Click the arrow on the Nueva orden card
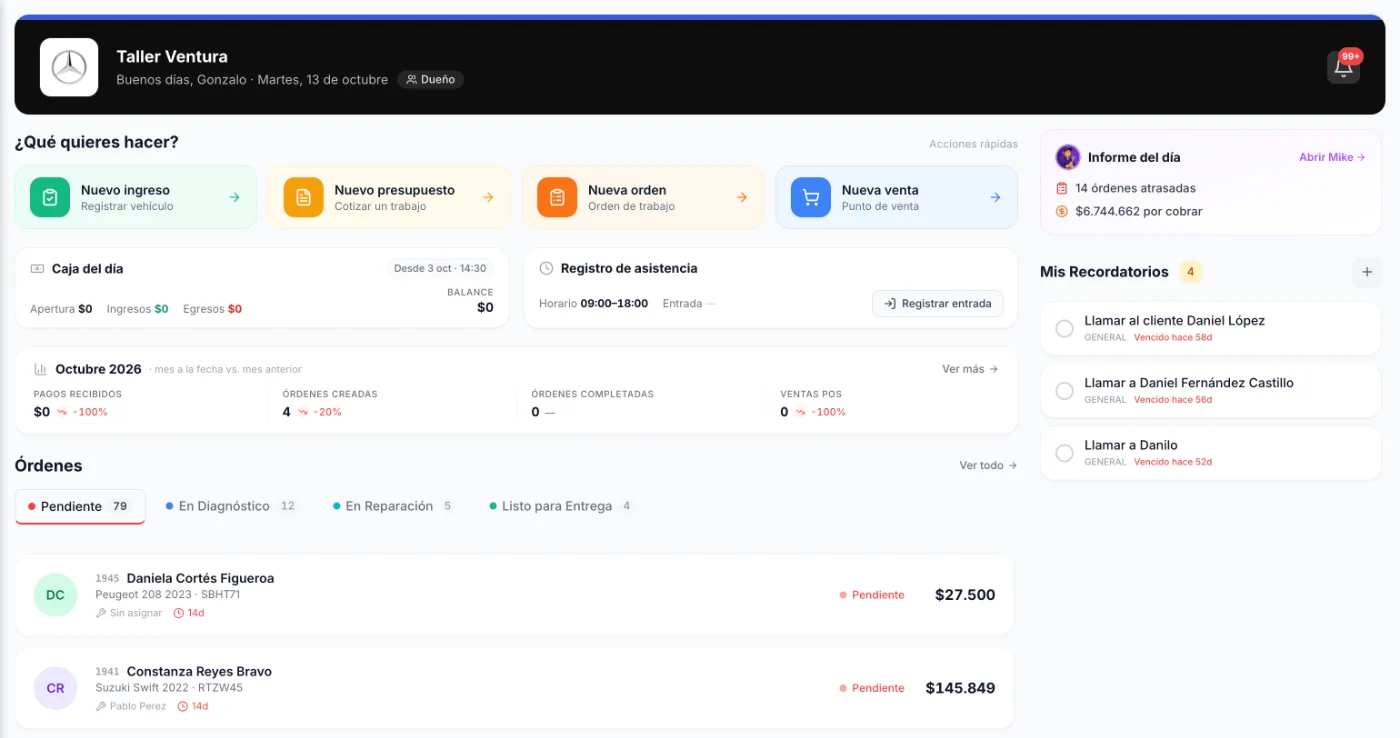Viewport: 1400px width, 738px height. click(742, 197)
